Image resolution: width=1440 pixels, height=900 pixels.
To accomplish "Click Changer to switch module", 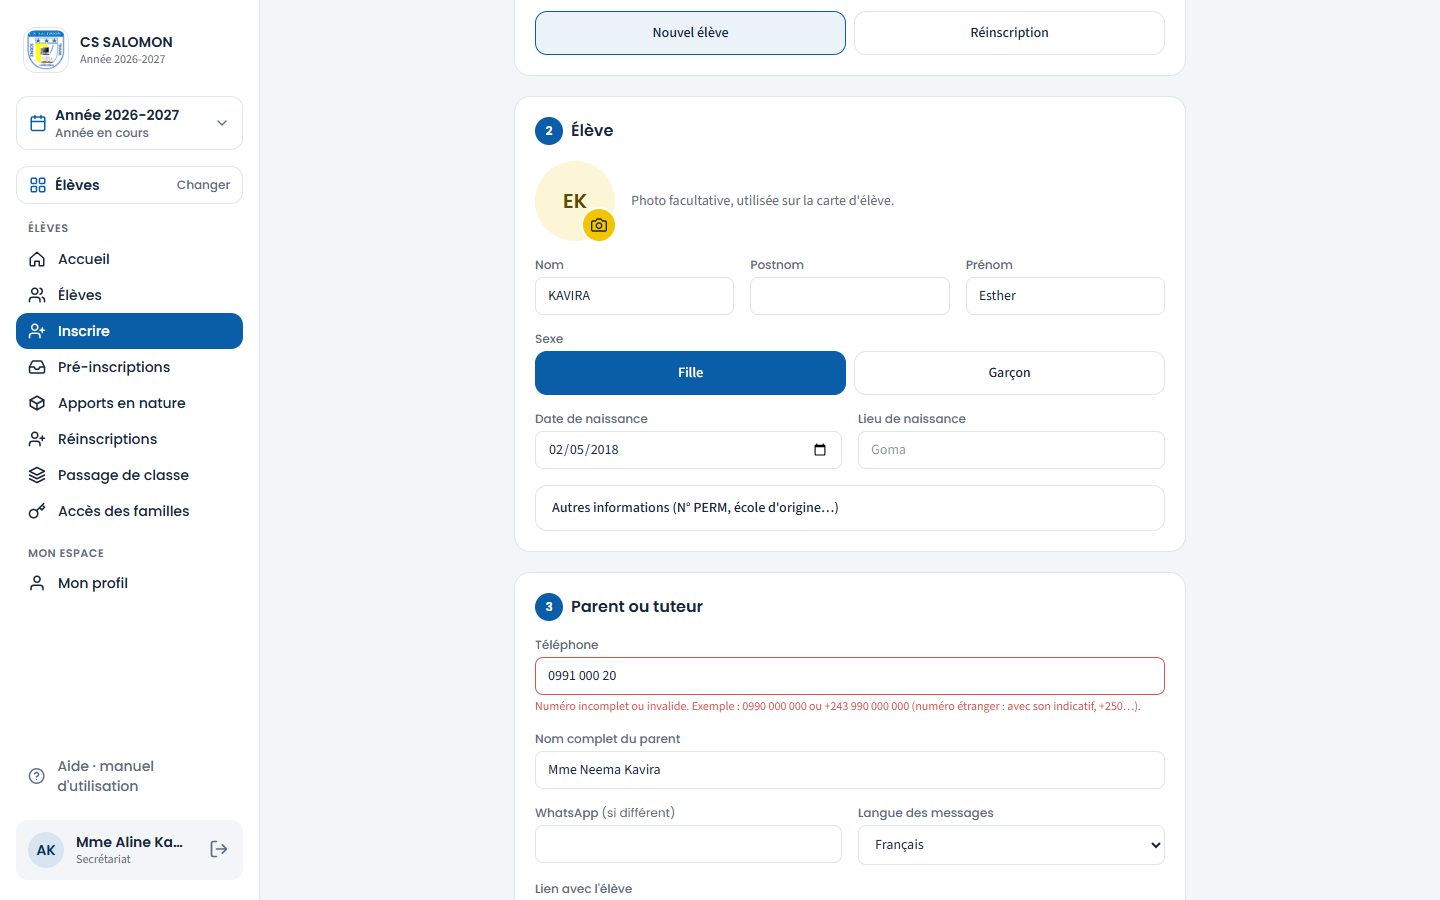I will click(x=203, y=185).
